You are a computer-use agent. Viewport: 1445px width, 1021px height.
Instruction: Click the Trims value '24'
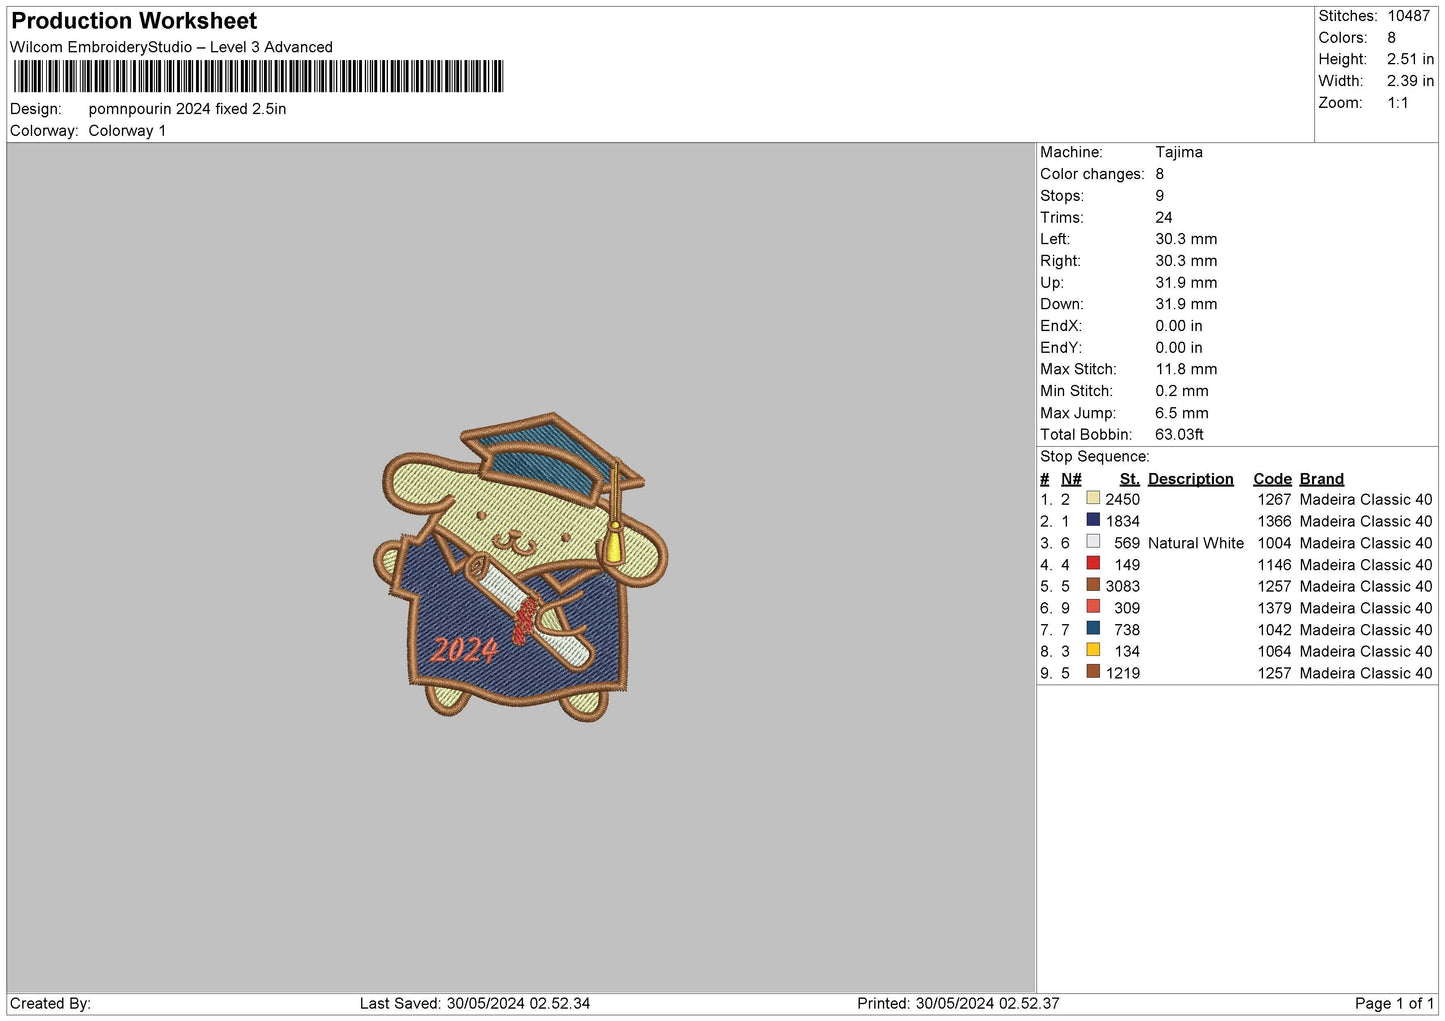tap(1164, 217)
